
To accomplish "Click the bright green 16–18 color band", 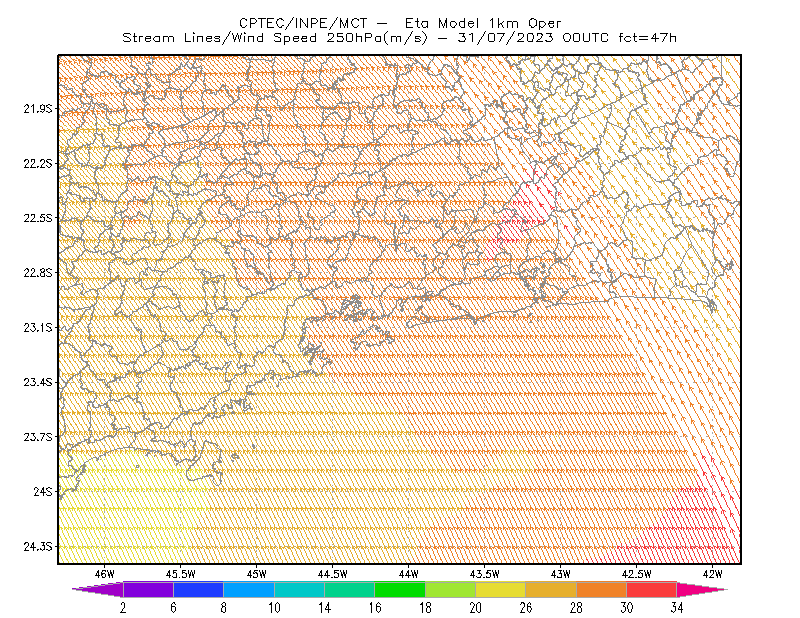I will 399,589.
